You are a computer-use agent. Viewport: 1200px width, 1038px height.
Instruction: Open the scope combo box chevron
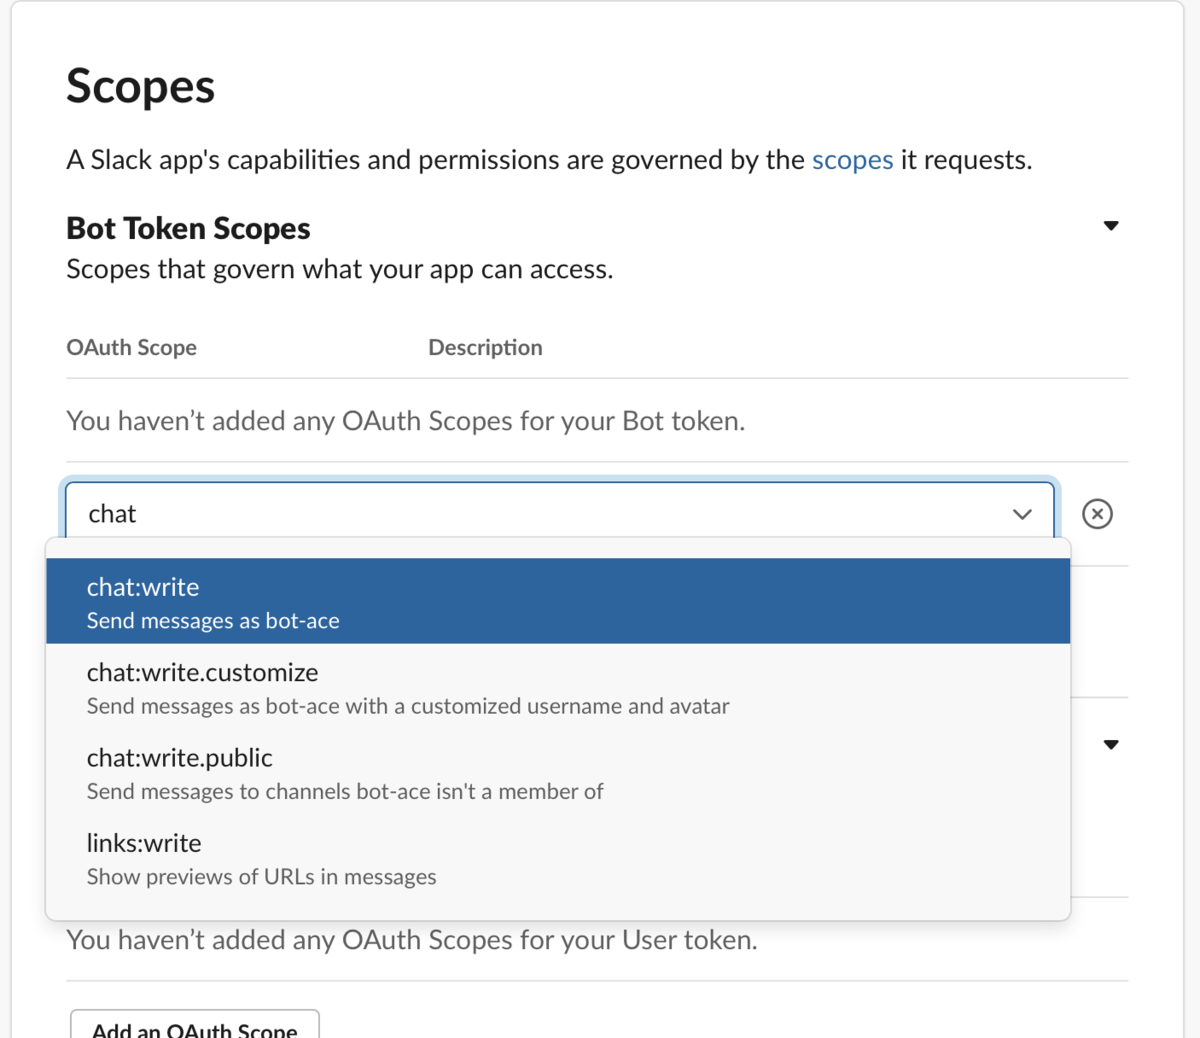click(1022, 514)
